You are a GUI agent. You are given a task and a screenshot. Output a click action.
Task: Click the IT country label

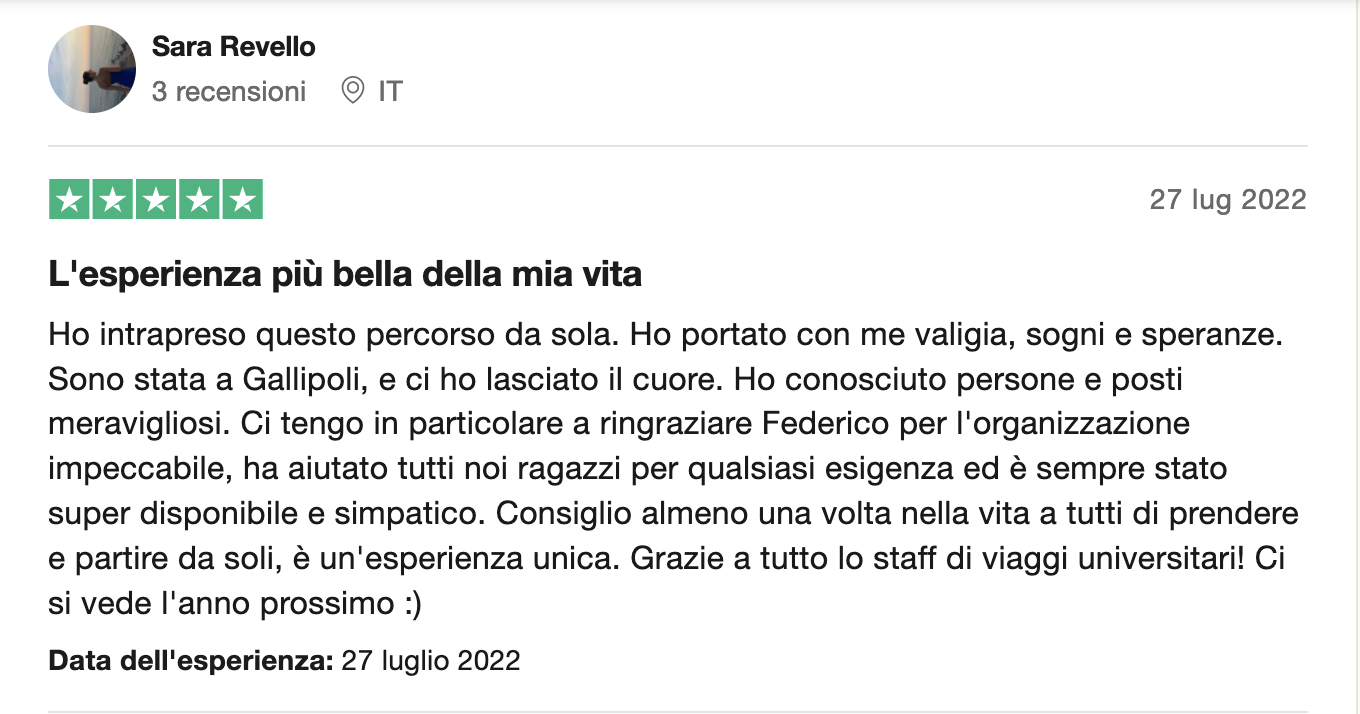pos(390,91)
